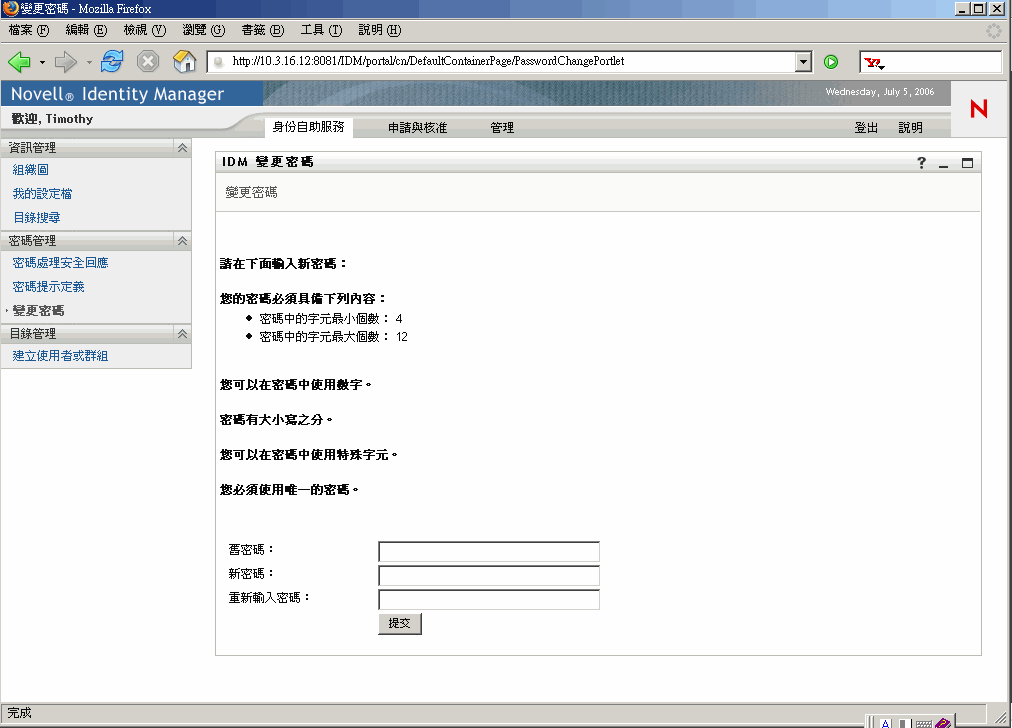
Task: Open the 建立使用者或群組 link
Action: click(61, 356)
